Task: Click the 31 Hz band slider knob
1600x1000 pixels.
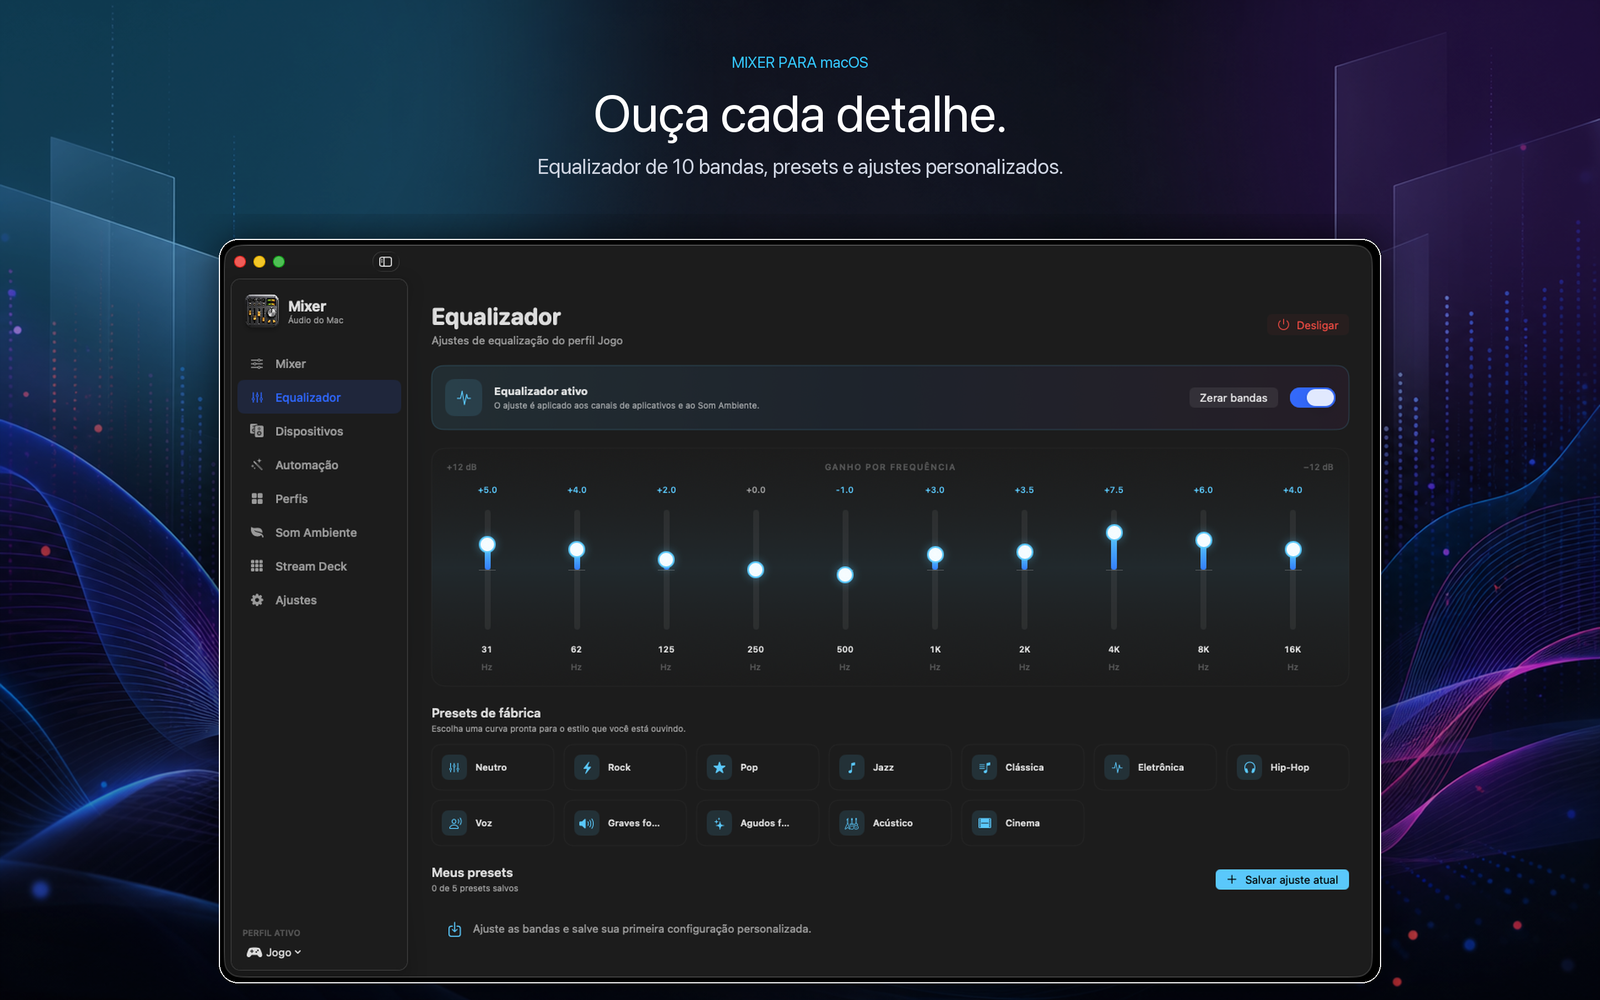Action: click(487, 545)
